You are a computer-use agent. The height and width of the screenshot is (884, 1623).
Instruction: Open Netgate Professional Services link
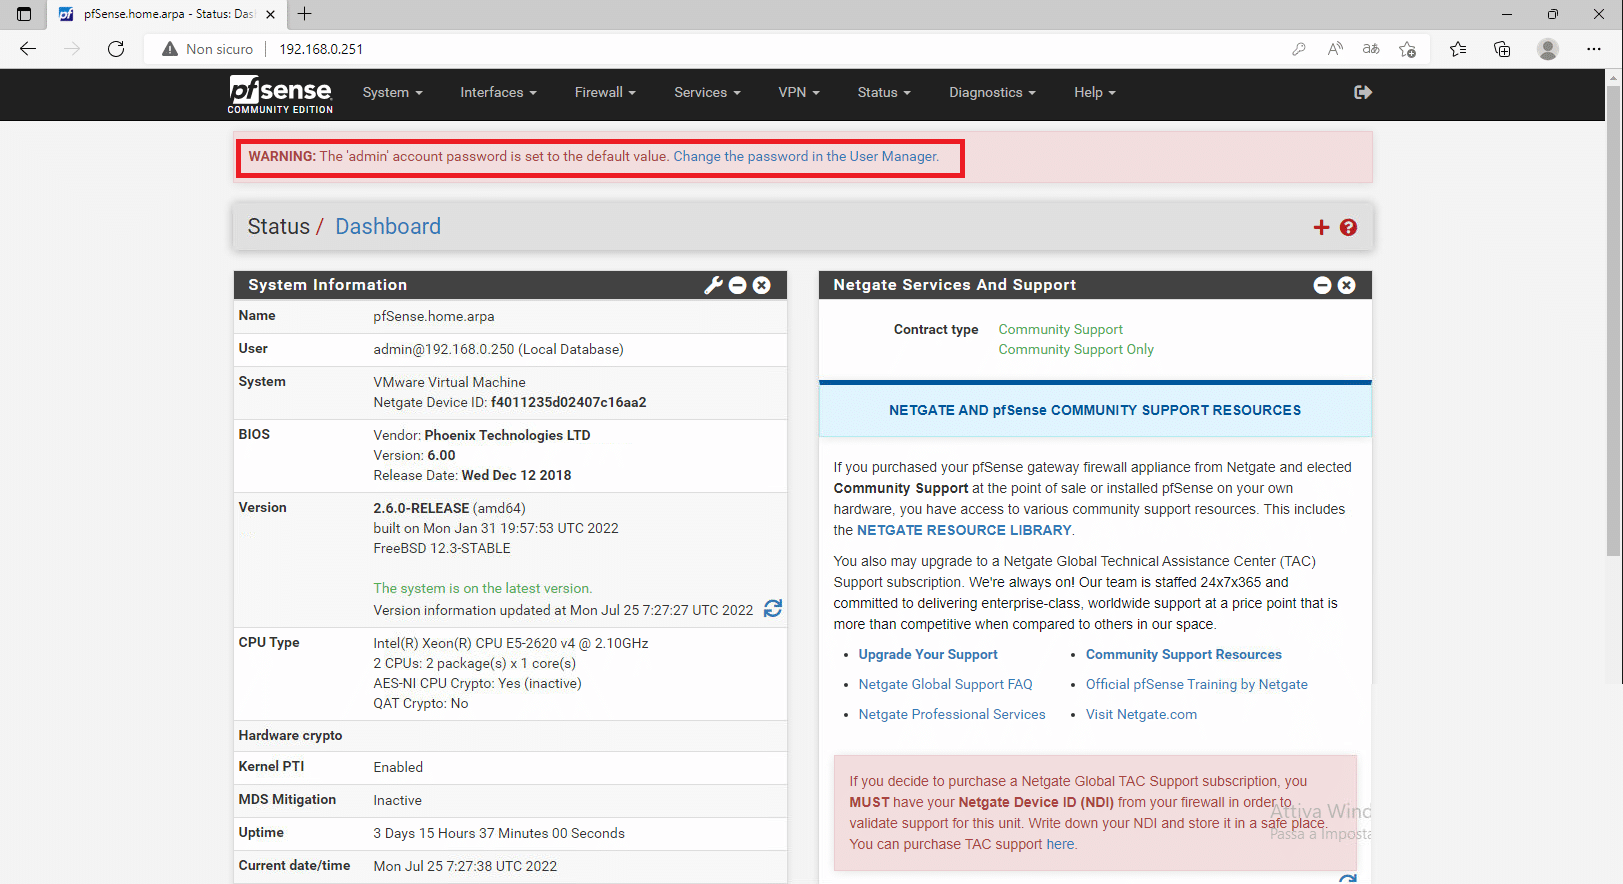tap(952, 714)
